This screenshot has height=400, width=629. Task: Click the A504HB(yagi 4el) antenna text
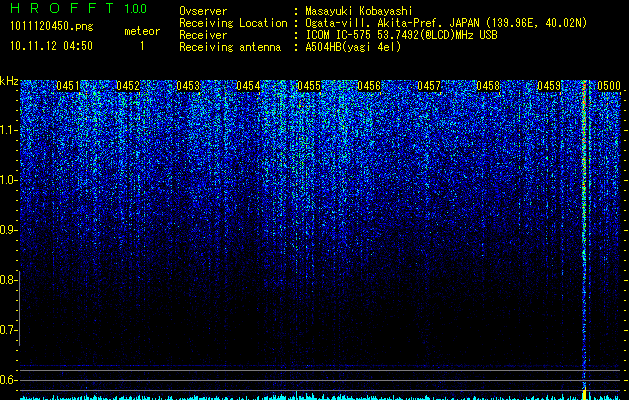353,47
